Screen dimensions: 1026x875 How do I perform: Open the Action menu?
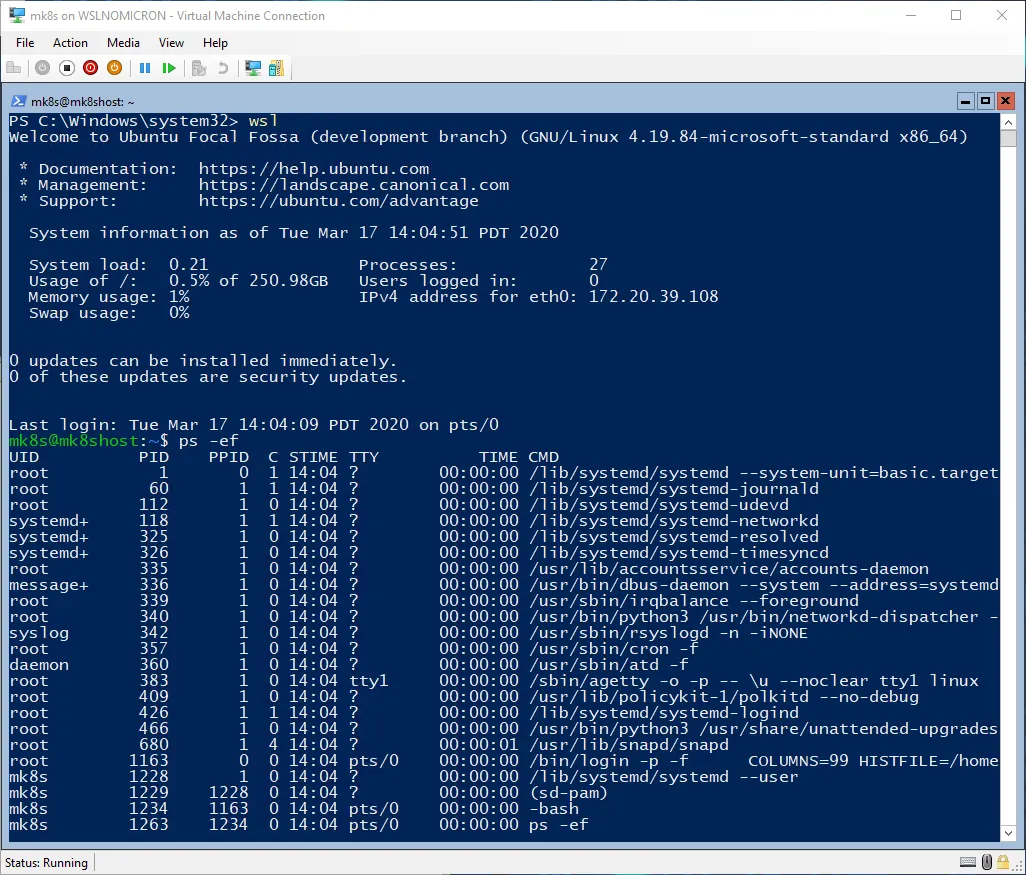[x=70, y=43]
